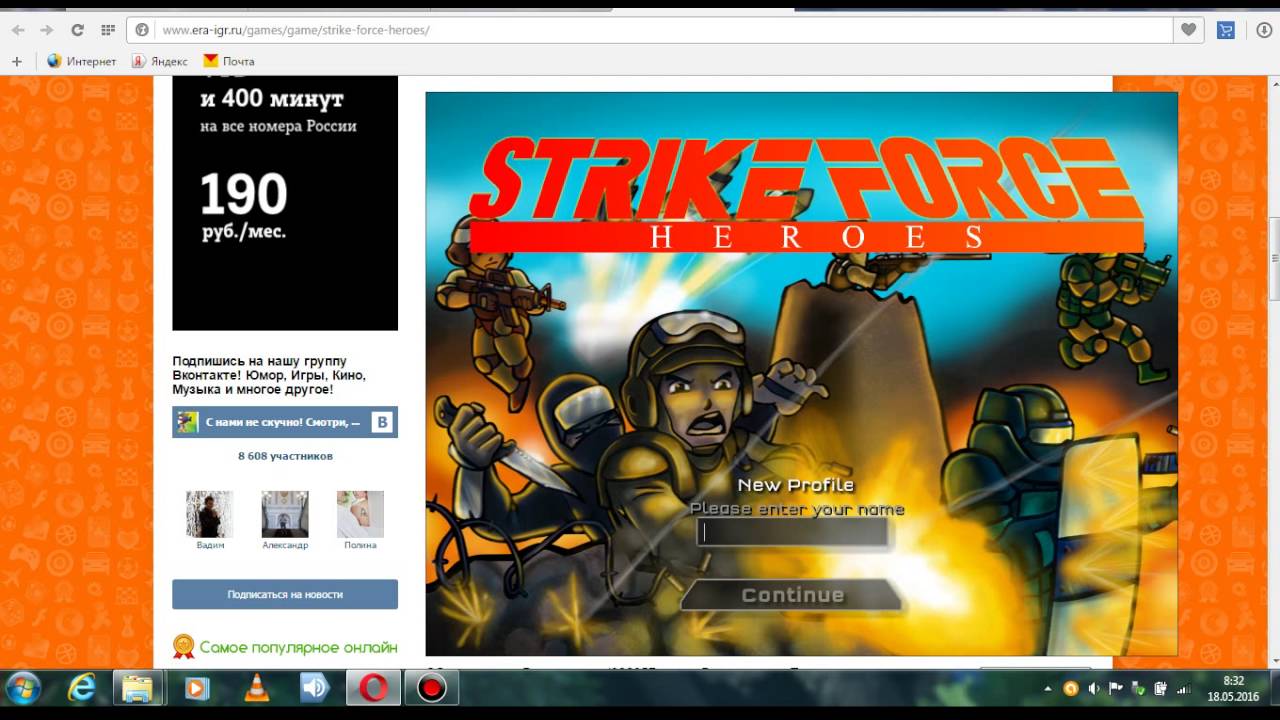Click the site info globe in address bar
The width and height of the screenshot is (1280, 720).
pyautogui.click(x=142, y=30)
